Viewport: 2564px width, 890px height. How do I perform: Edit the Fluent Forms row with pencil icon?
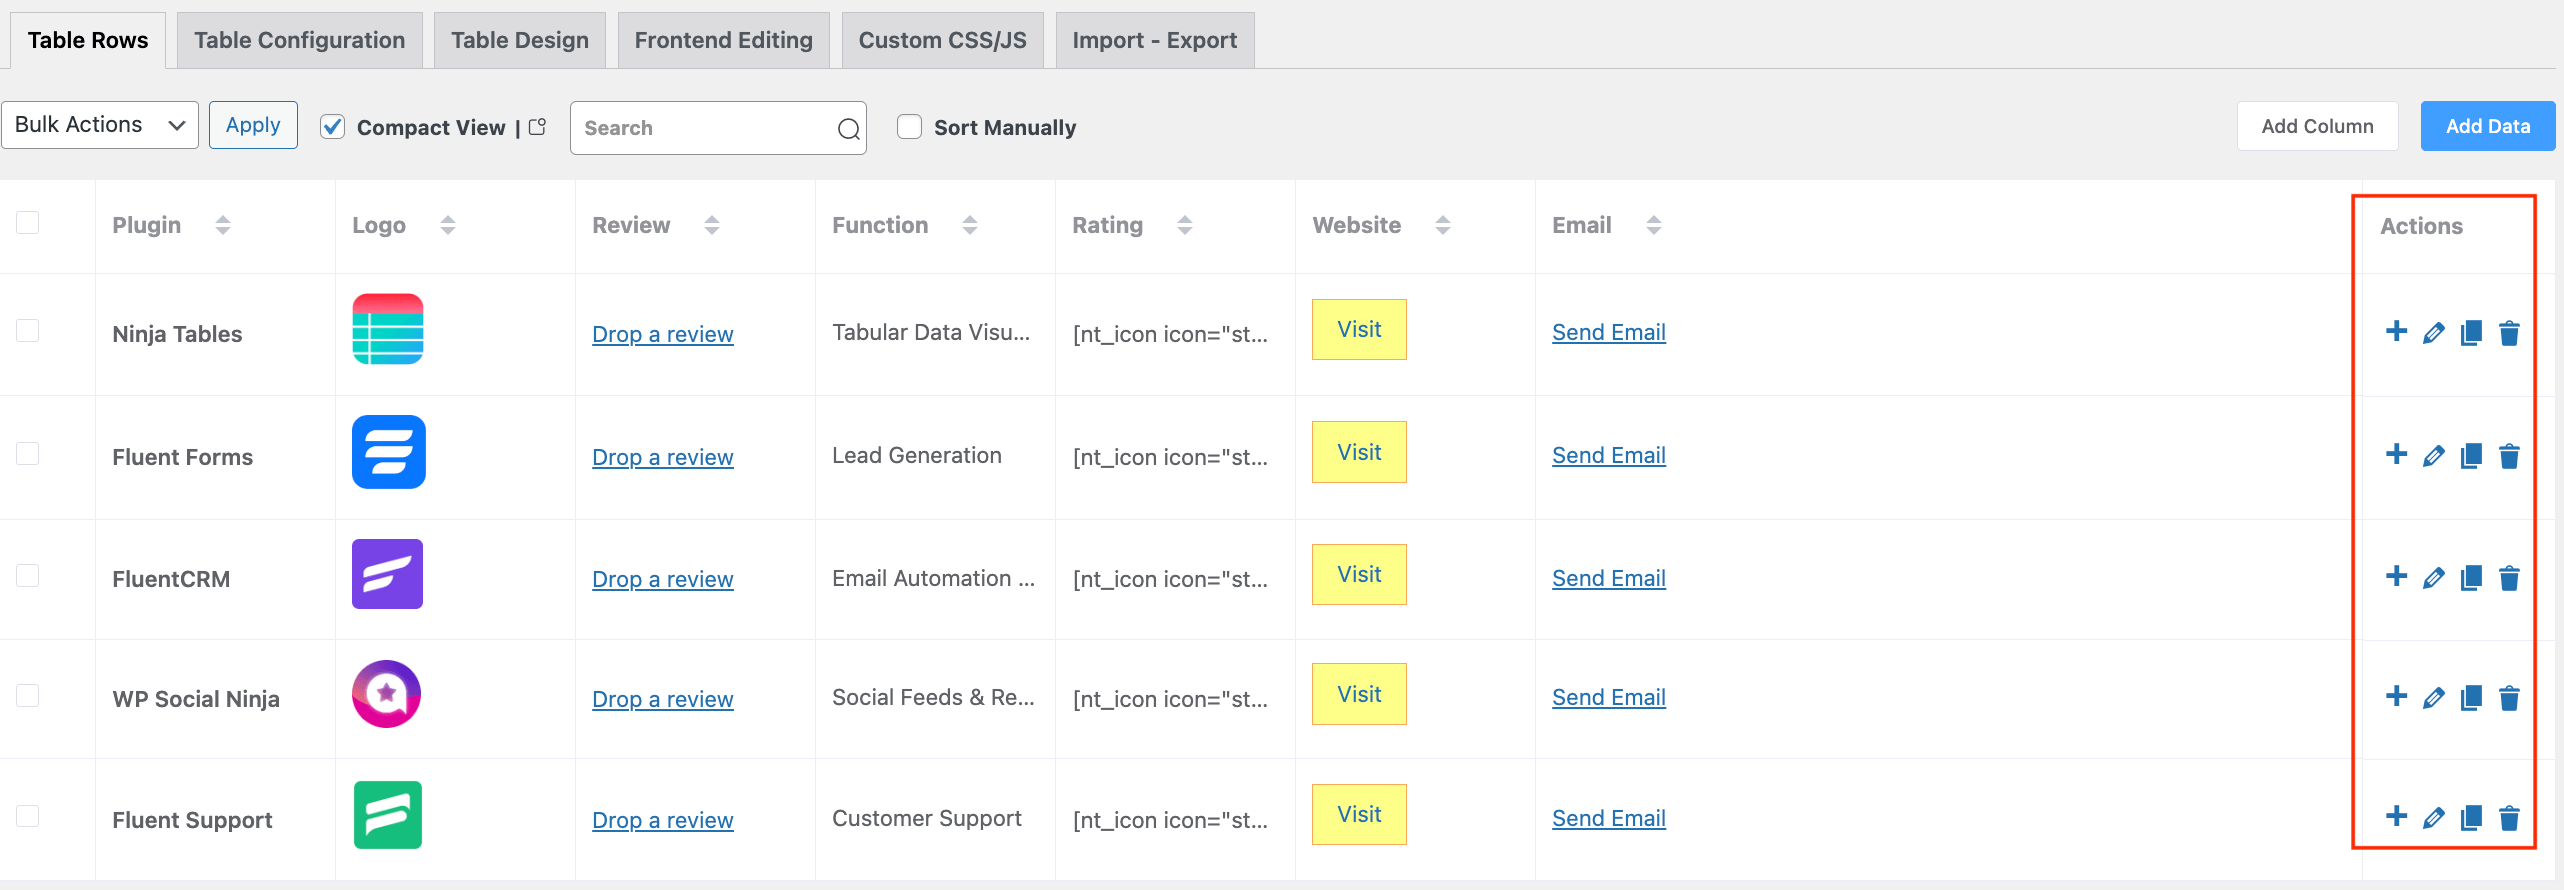[2434, 456]
